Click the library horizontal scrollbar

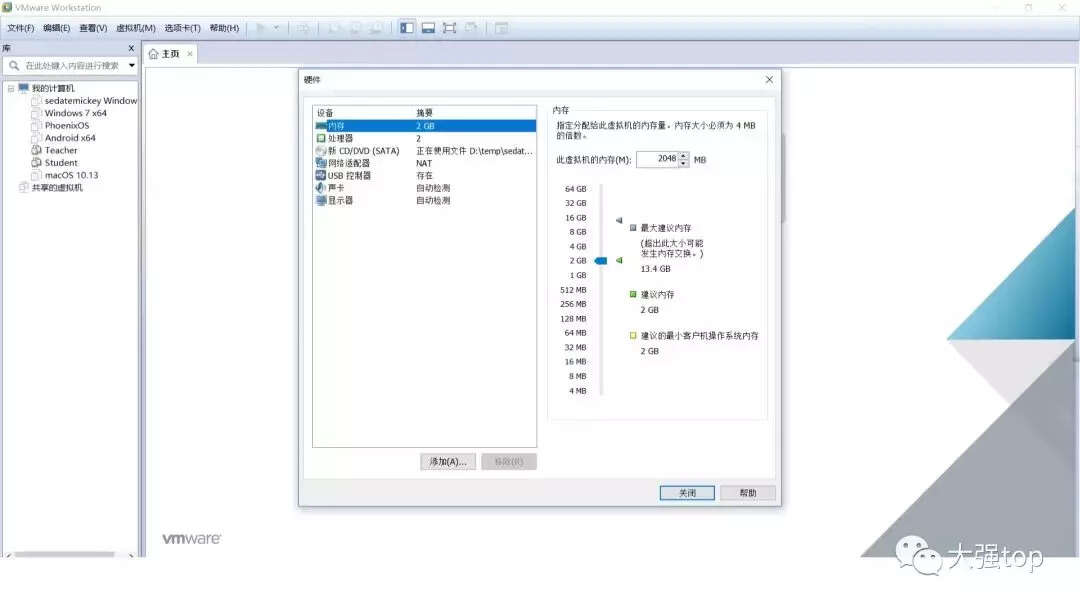tap(65, 554)
